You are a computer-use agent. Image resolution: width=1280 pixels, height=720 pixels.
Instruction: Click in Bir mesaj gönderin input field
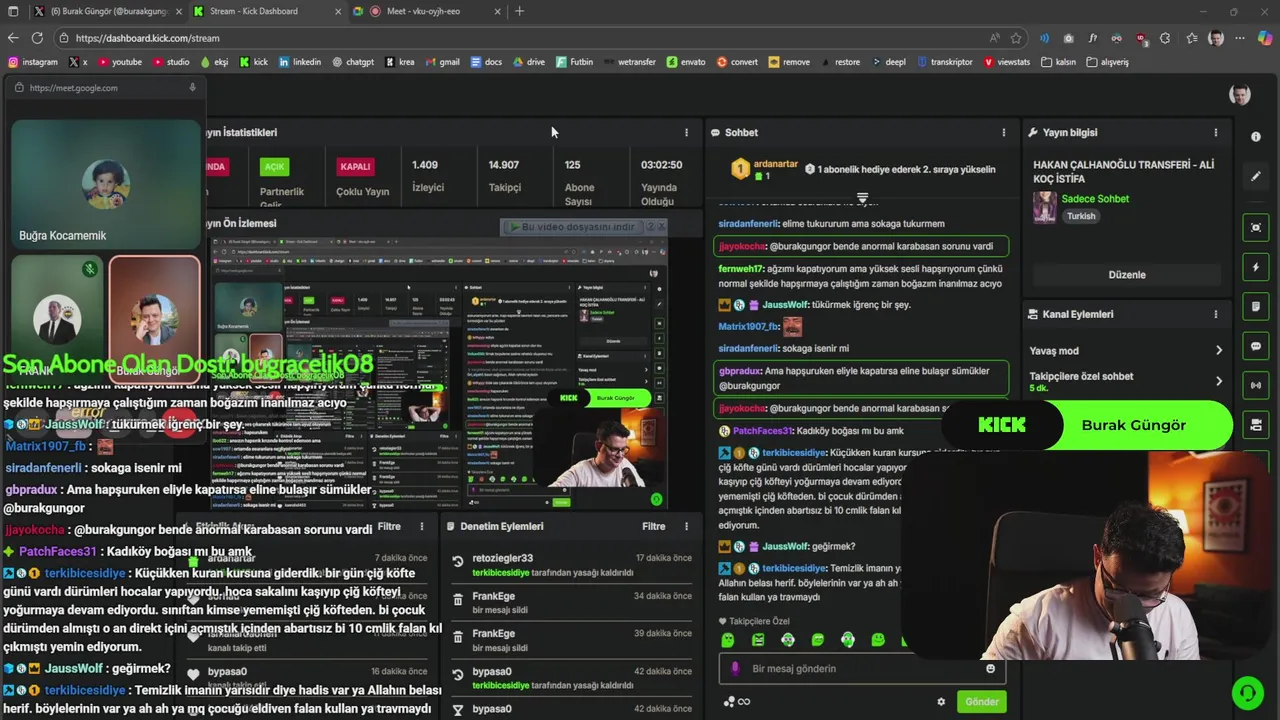(860, 669)
